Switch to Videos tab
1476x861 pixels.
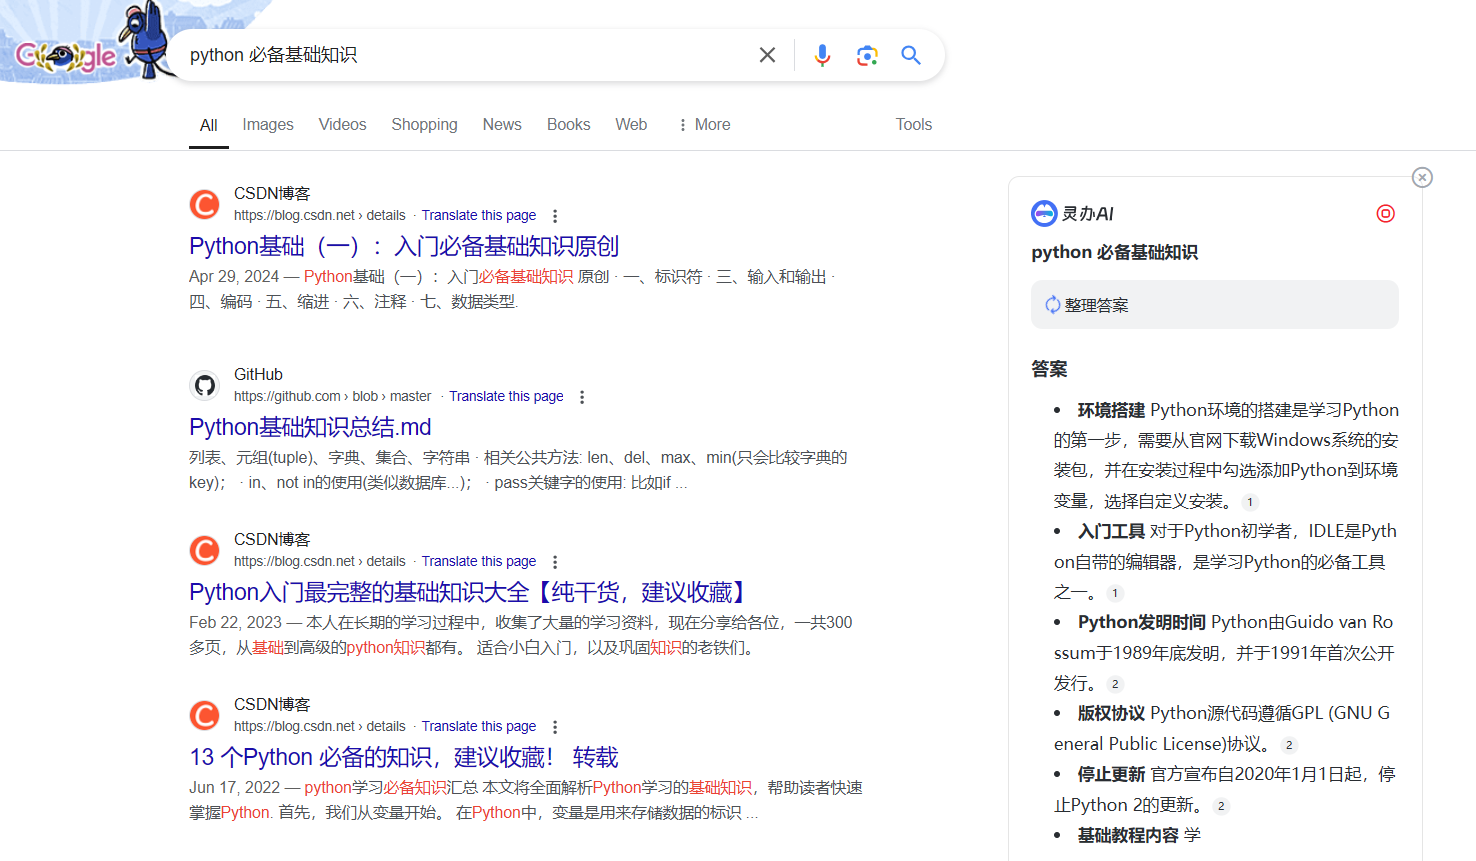tap(342, 125)
